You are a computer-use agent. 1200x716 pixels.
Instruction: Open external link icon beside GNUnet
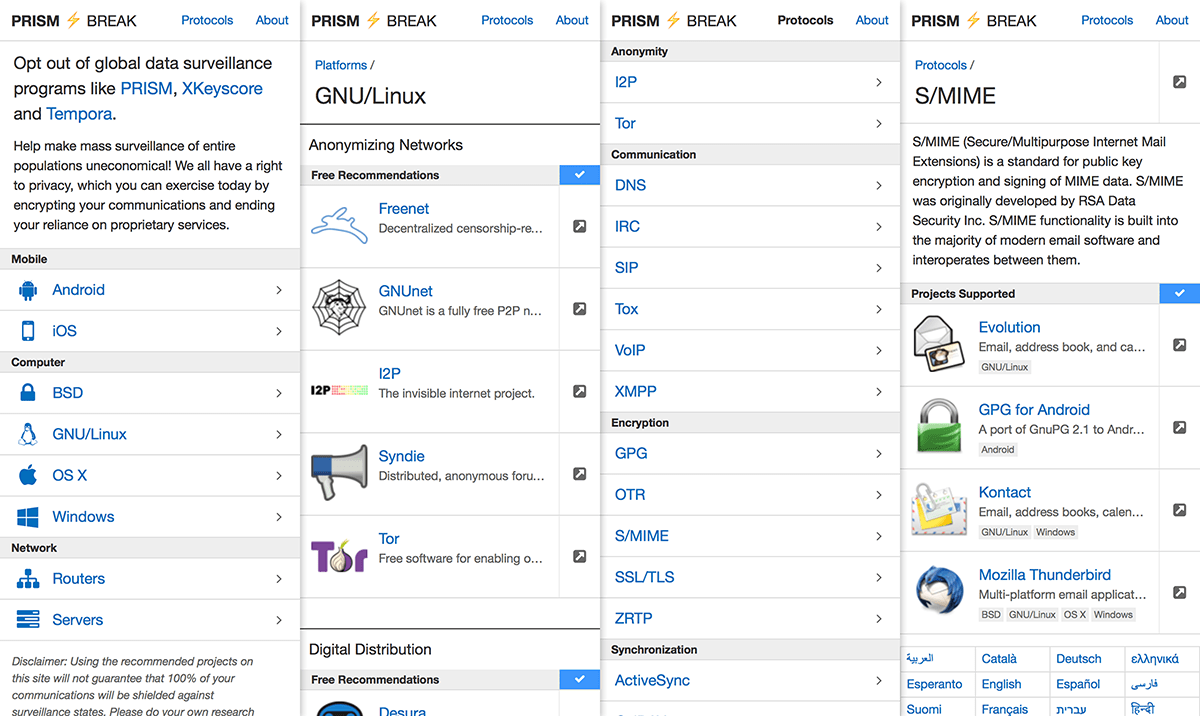tap(580, 309)
